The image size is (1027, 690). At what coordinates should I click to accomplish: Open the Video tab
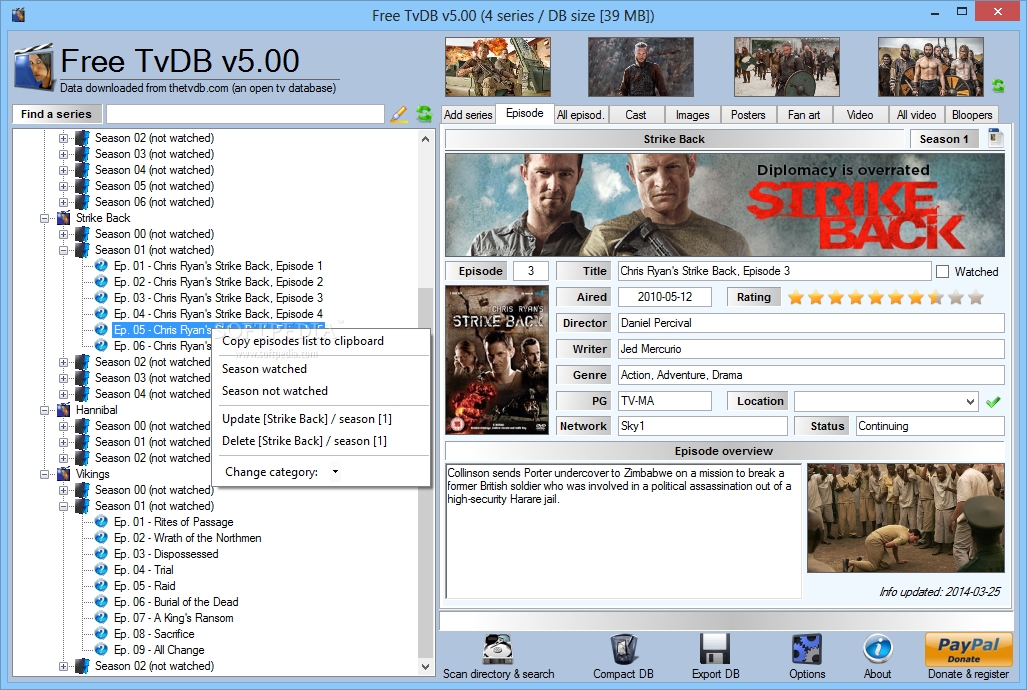(x=860, y=115)
